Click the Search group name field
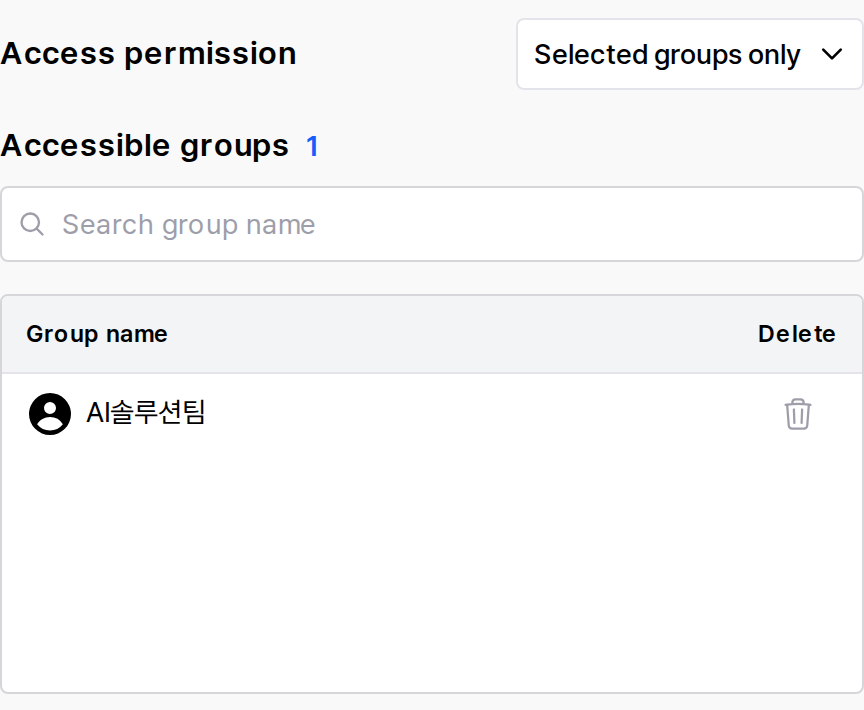This screenshot has height=710, width=864. pos(432,224)
